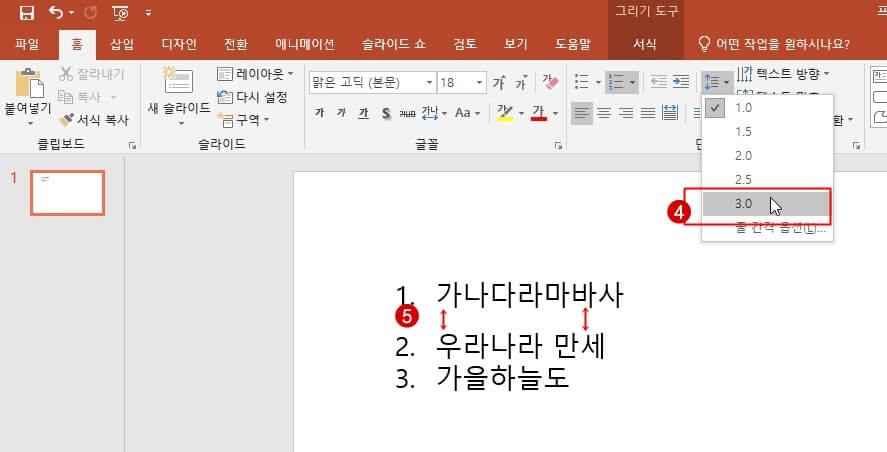Toggle the numbered list button
This screenshot has height=452, width=887.
616,83
